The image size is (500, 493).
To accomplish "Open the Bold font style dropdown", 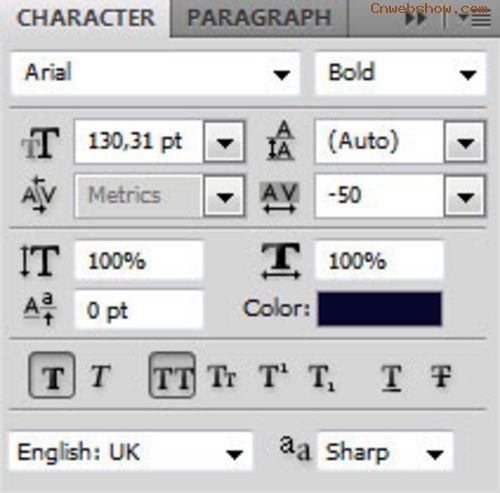I will click(400, 73).
